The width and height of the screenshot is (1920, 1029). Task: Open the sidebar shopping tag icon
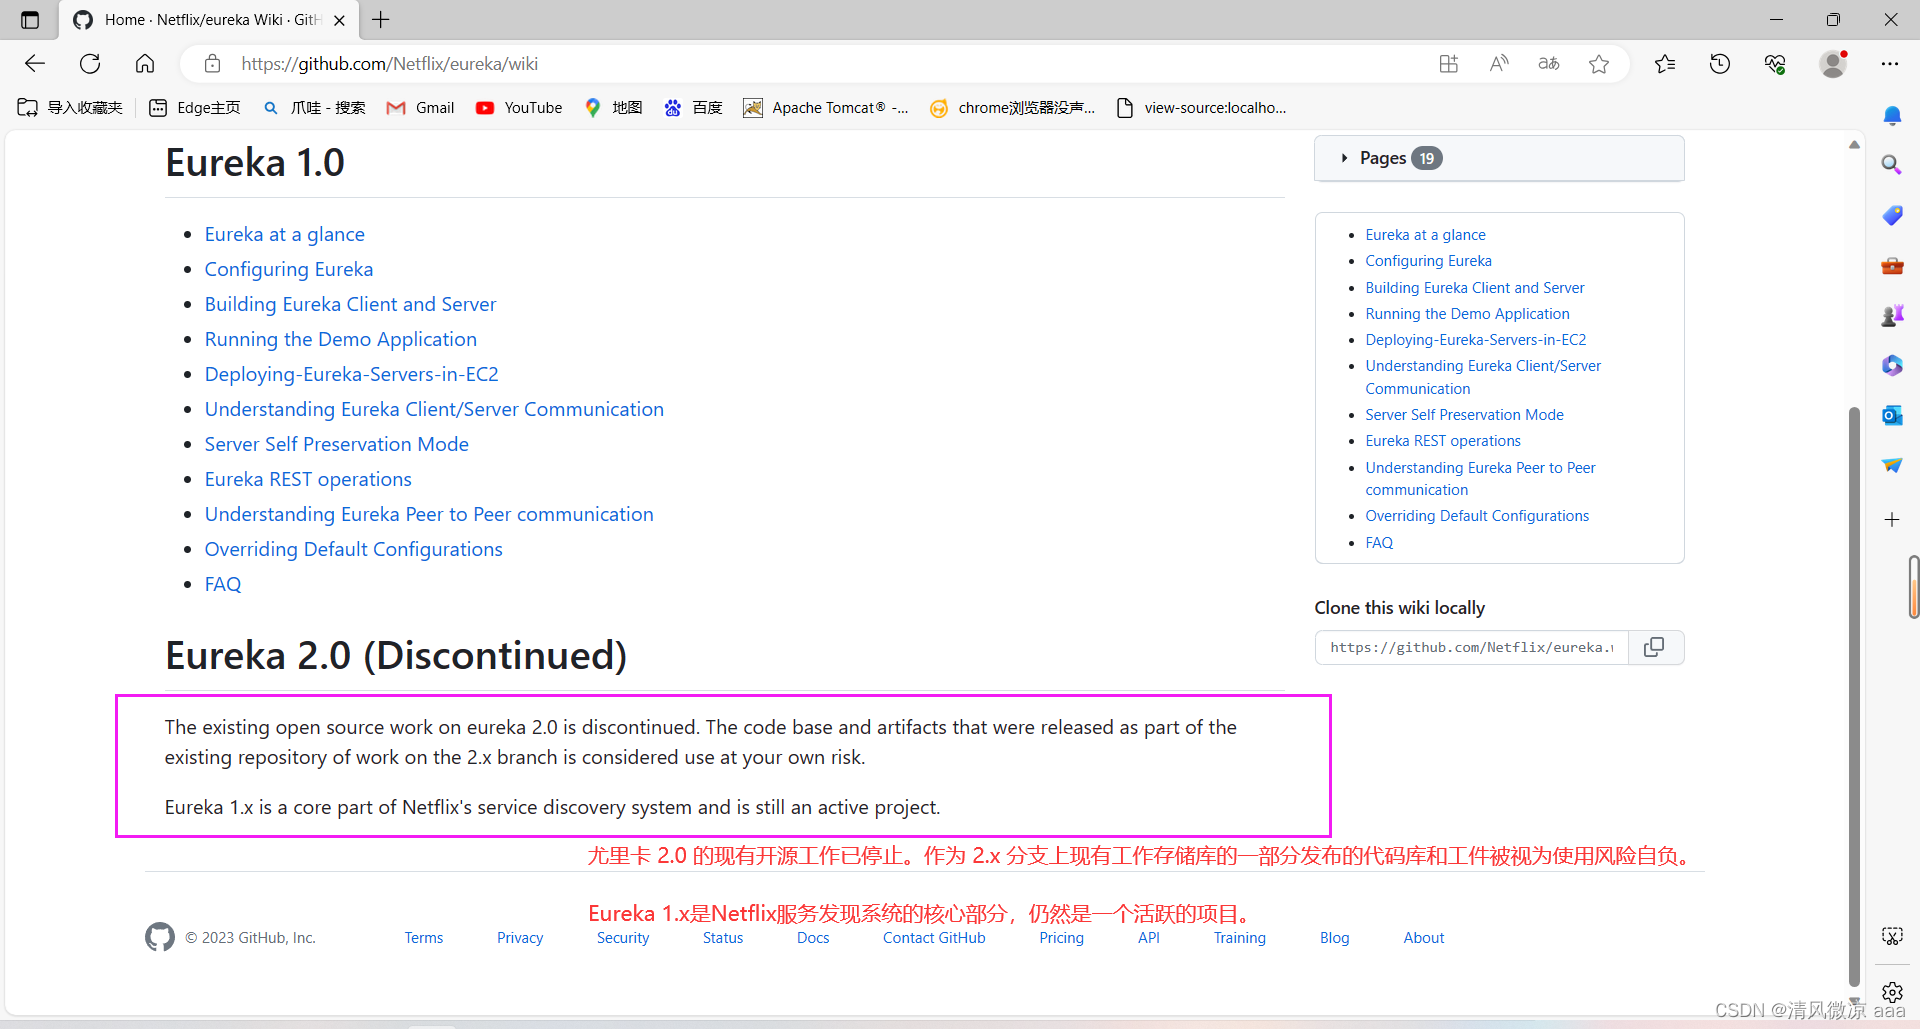point(1892,215)
